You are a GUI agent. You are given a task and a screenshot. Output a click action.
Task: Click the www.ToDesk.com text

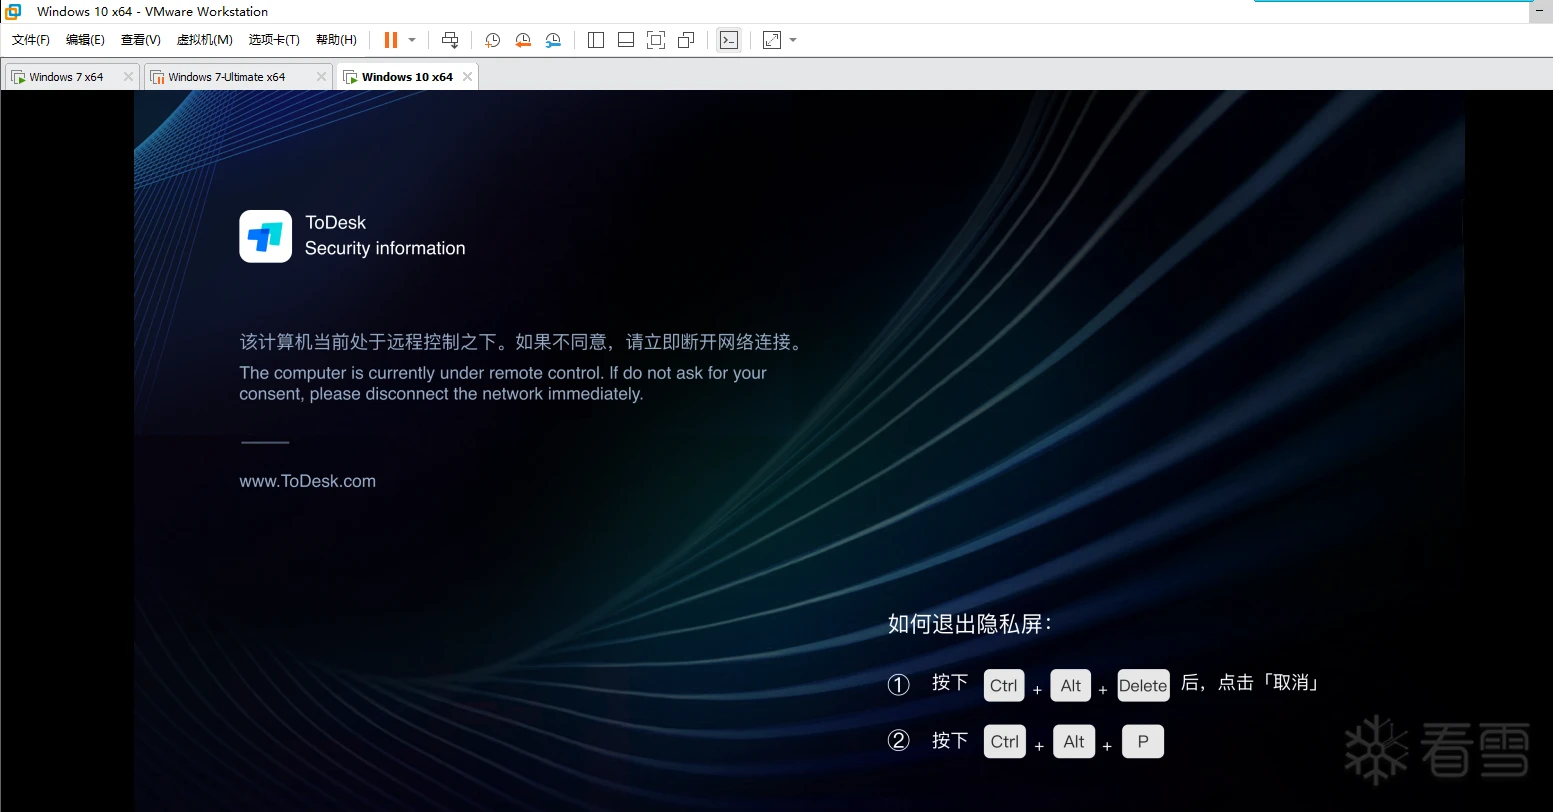pyautogui.click(x=307, y=481)
